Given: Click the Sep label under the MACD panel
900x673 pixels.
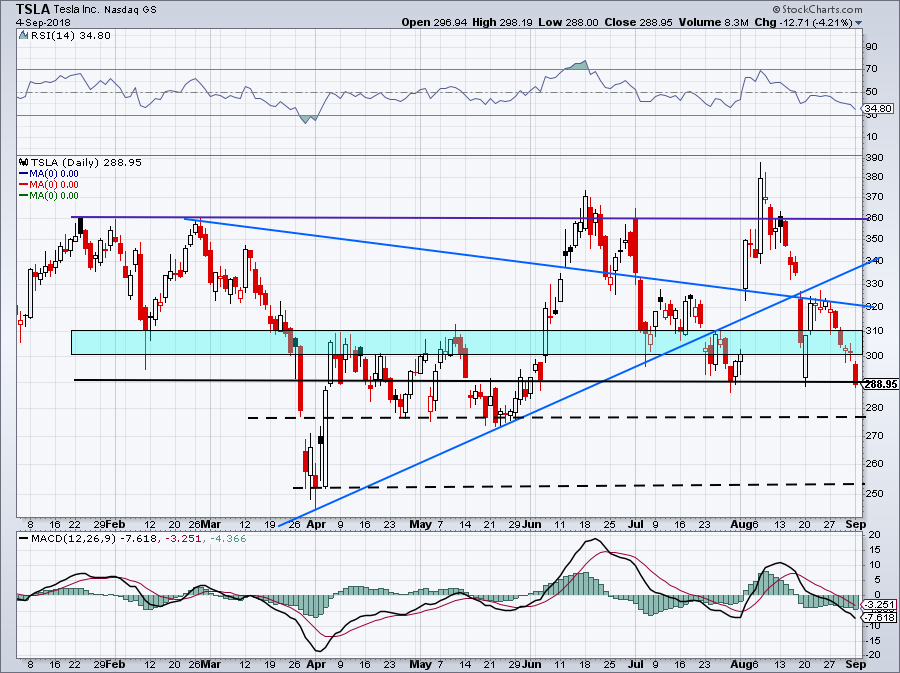Looking at the screenshot, I should click(856, 664).
